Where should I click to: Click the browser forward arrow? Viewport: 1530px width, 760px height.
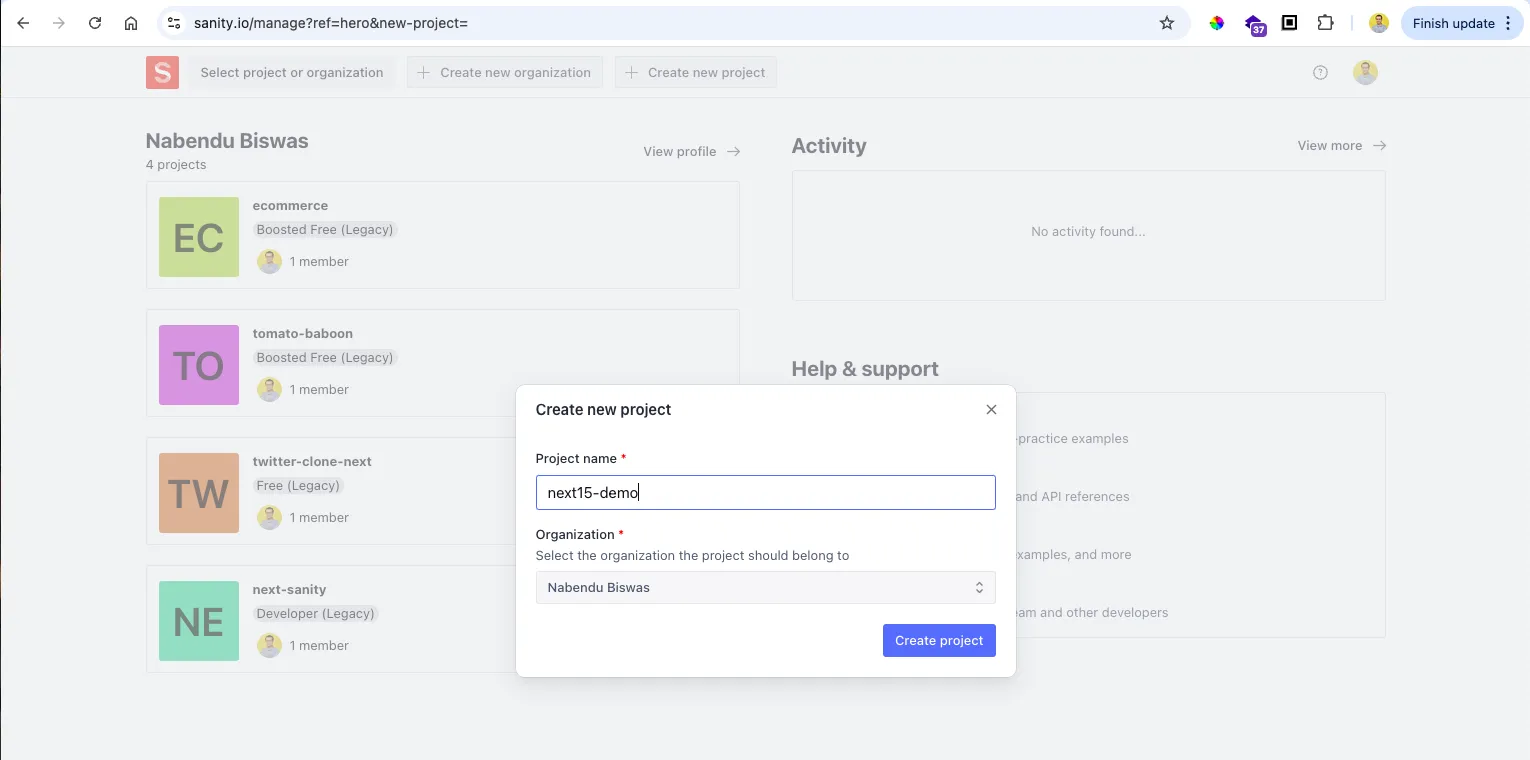pos(59,23)
